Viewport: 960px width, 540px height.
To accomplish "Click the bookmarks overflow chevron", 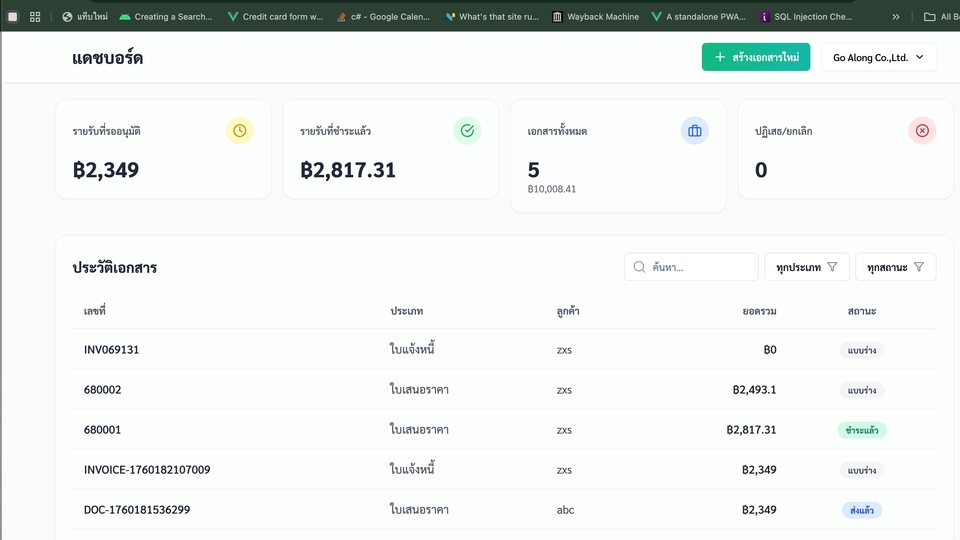I will [x=895, y=17].
